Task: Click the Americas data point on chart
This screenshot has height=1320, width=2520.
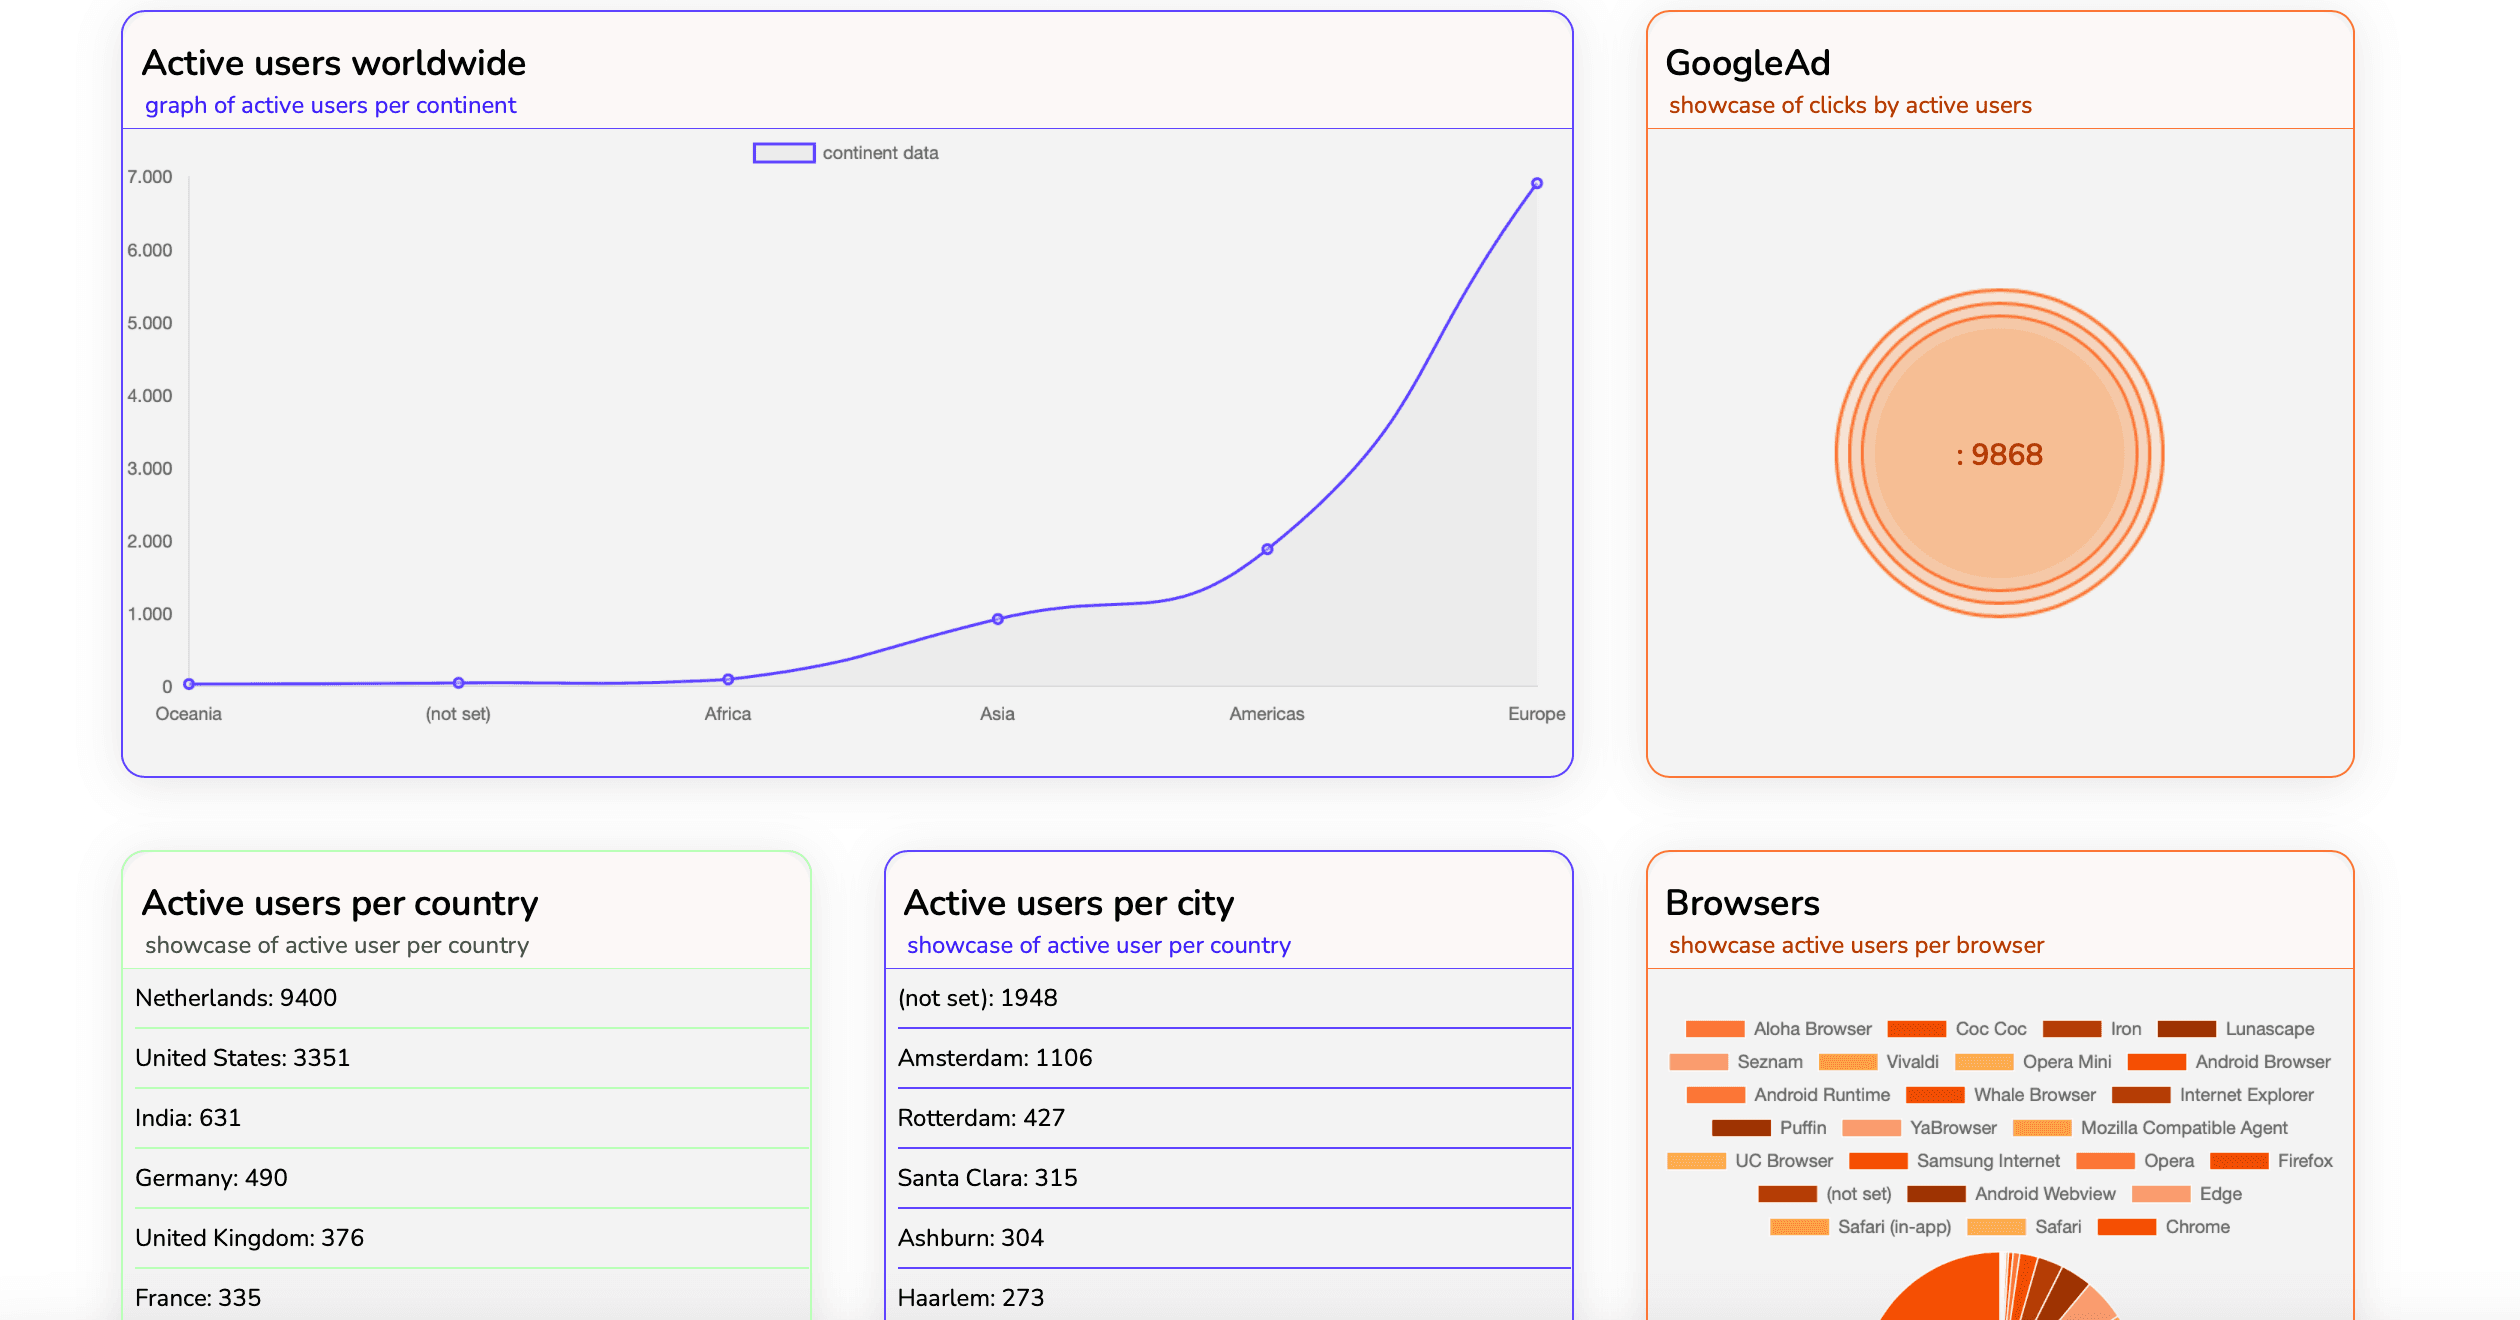Action: 1267,549
